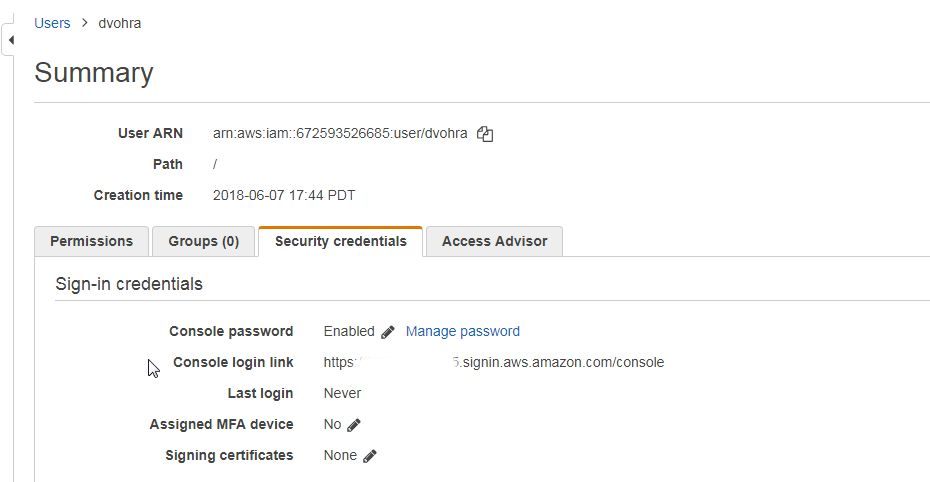Click the Sign-in credentials section heading
The height and width of the screenshot is (482, 930).
129,284
